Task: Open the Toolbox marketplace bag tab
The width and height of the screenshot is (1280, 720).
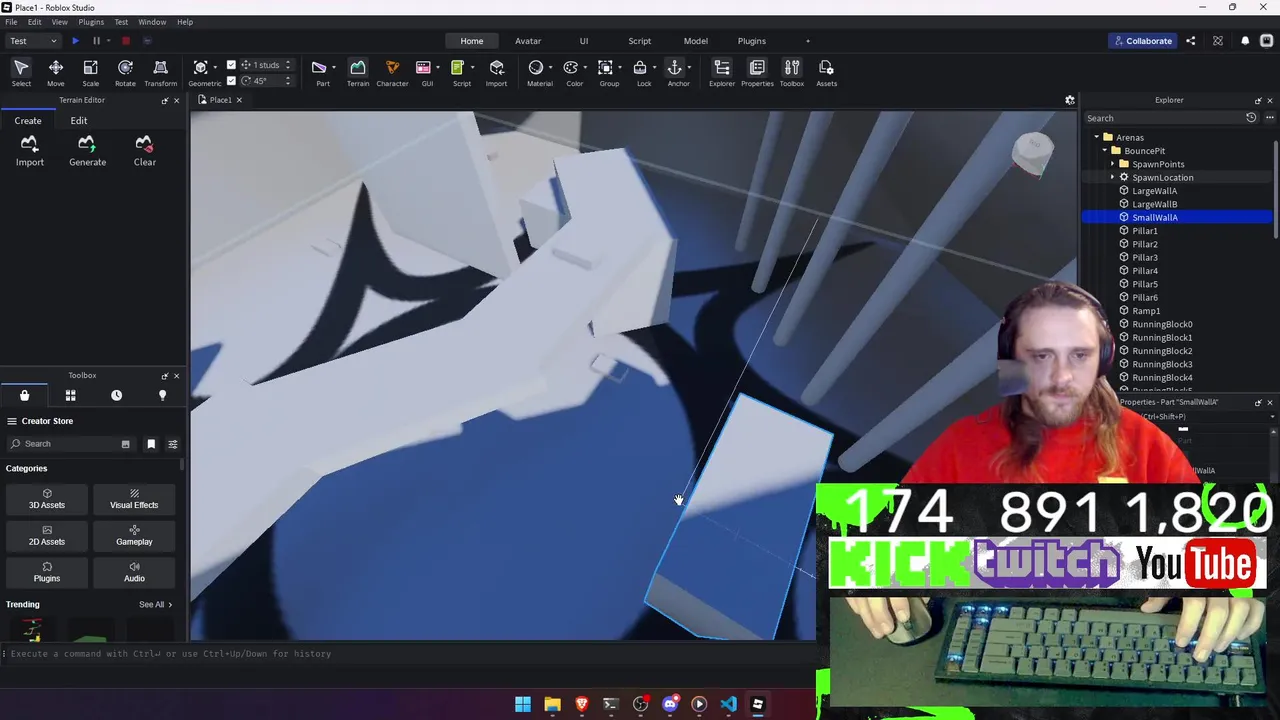Action: (x=25, y=395)
